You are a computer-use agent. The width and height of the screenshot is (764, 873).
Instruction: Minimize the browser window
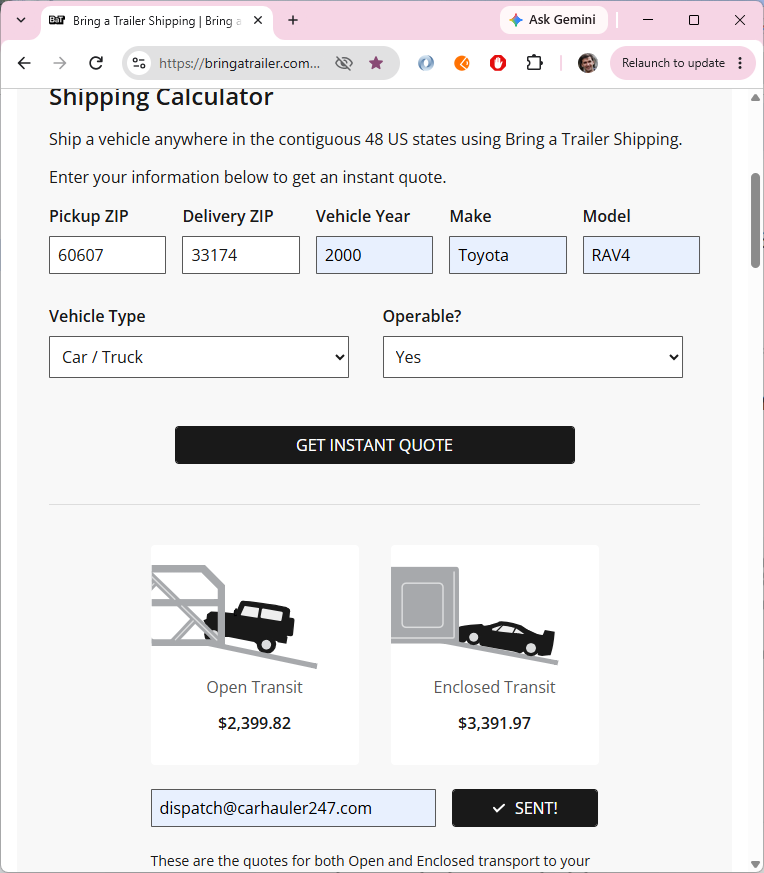(648, 20)
